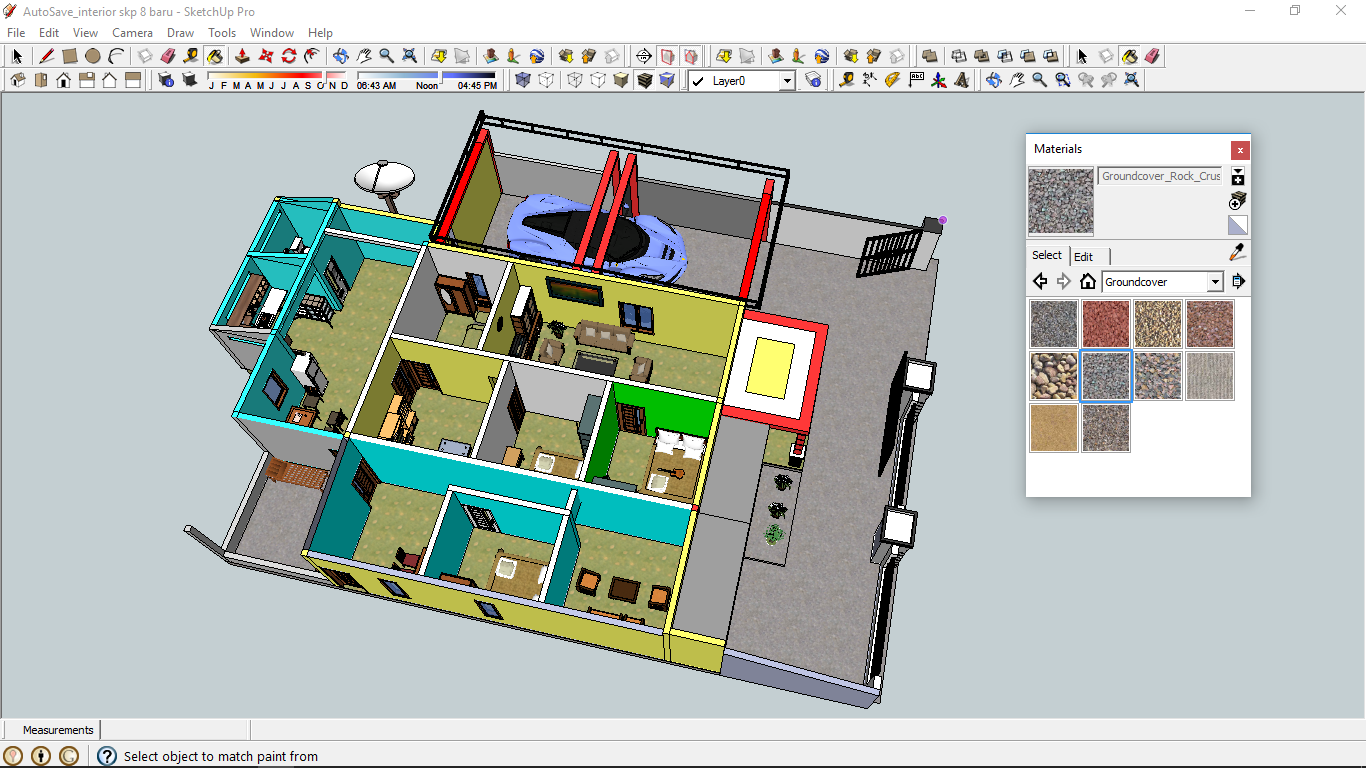The width and height of the screenshot is (1366, 768).
Task: Open Shadow Settings icon
Action: click(166, 80)
